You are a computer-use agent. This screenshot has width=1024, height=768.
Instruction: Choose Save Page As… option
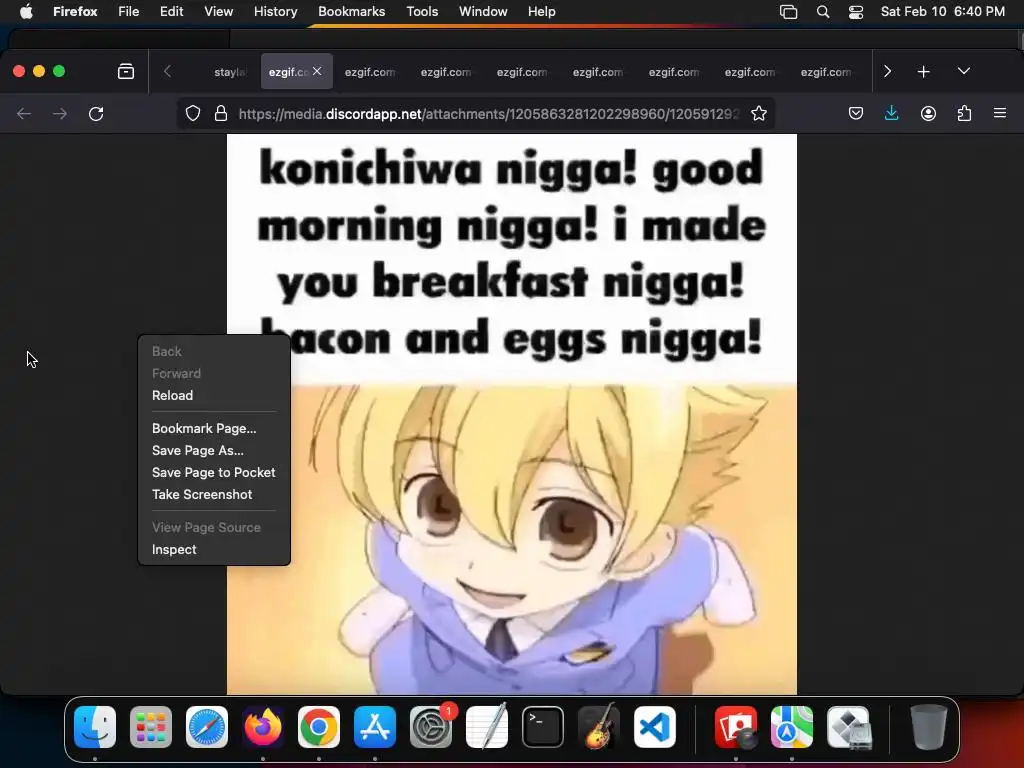[214, 451]
